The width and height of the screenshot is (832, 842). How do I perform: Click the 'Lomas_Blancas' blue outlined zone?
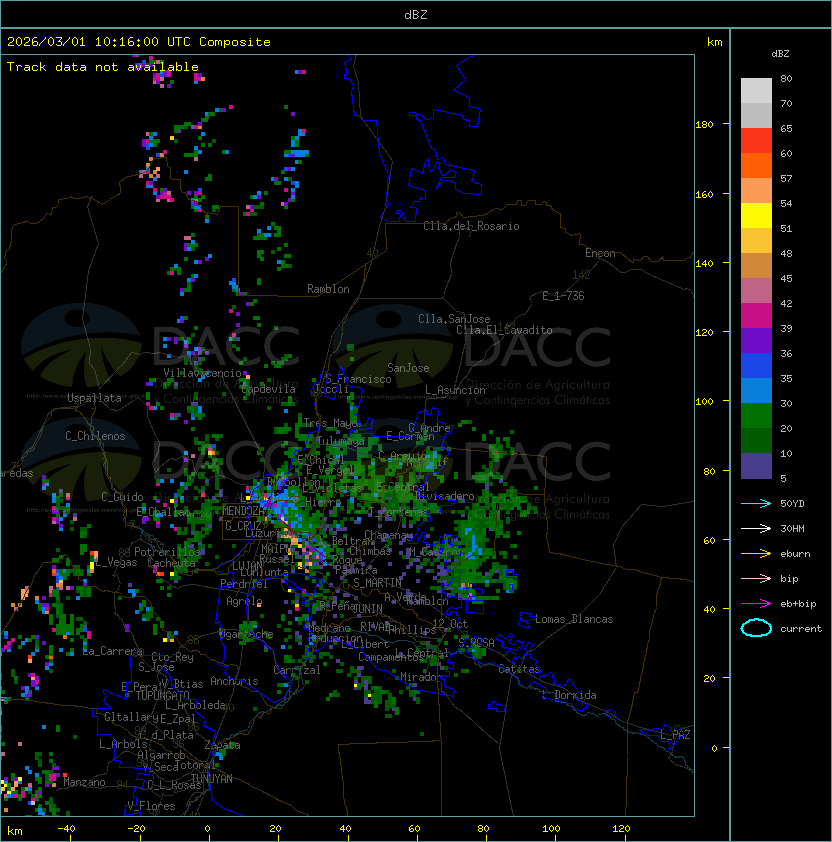(526, 620)
